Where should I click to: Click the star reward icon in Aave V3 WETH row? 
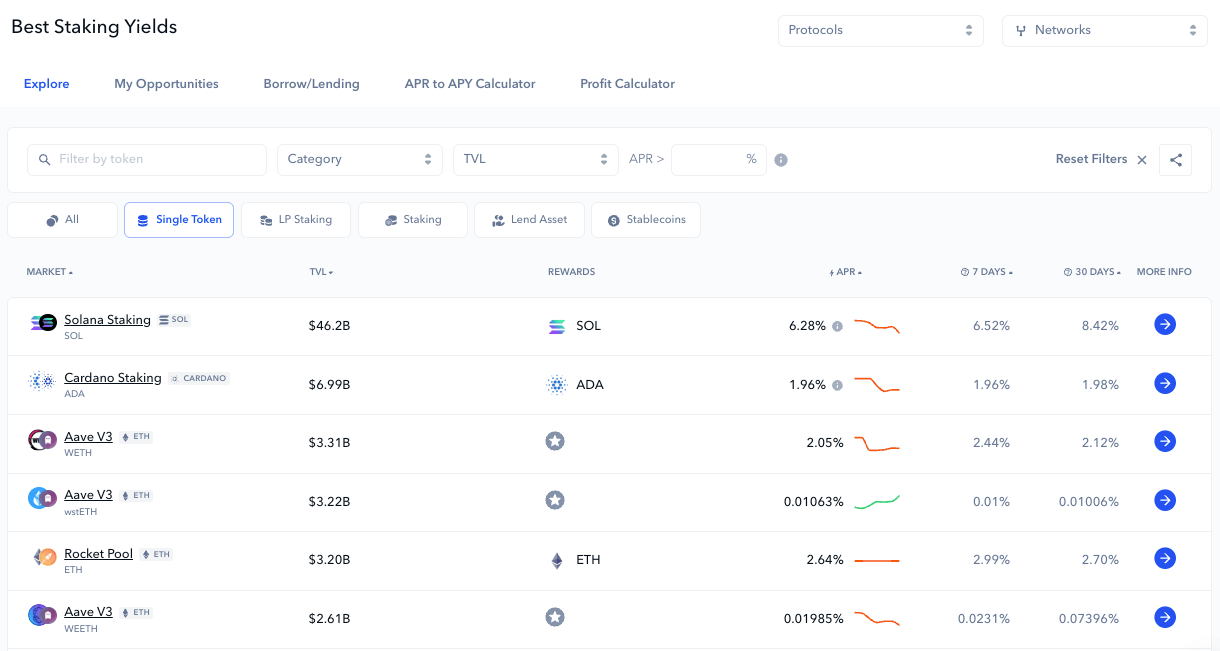click(555, 441)
